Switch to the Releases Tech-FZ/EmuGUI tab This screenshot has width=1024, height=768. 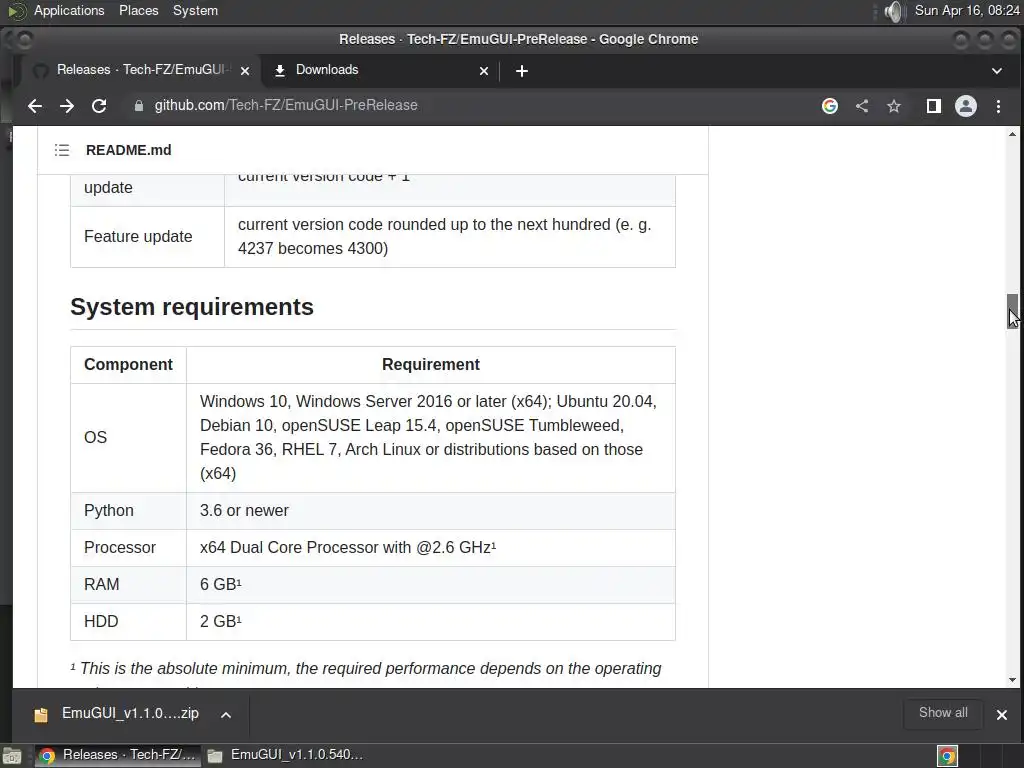(x=141, y=70)
